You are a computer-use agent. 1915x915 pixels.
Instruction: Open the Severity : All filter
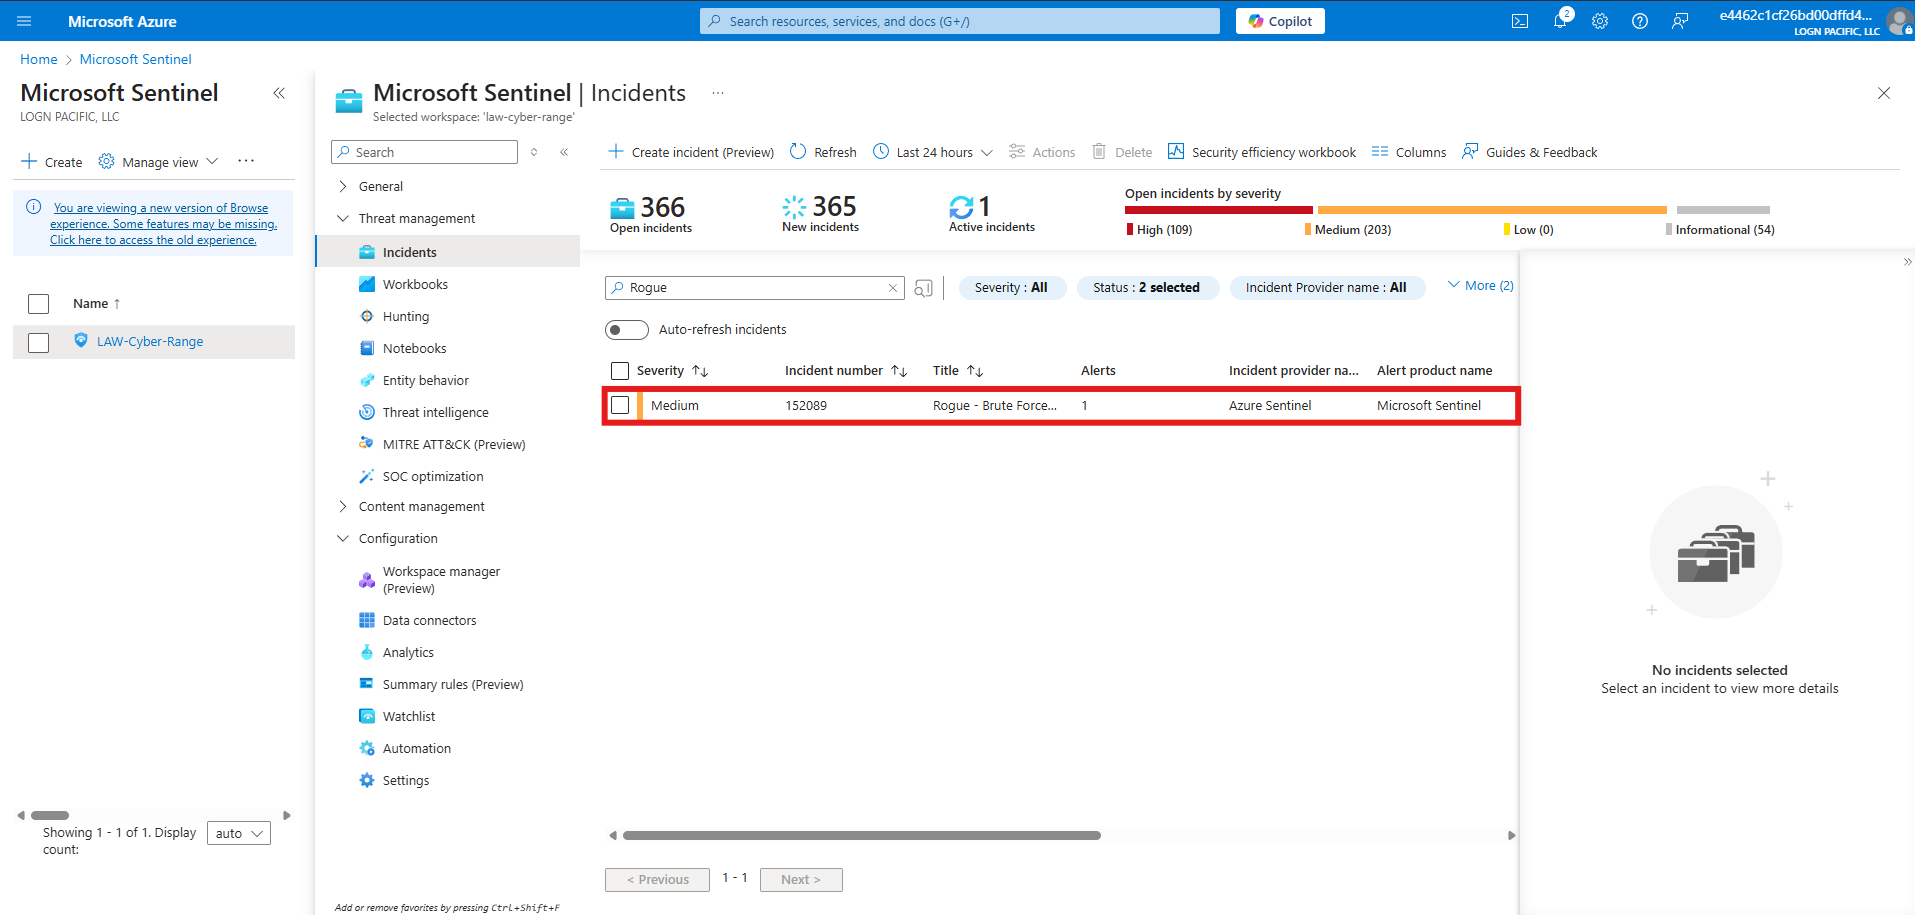coord(1012,288)
